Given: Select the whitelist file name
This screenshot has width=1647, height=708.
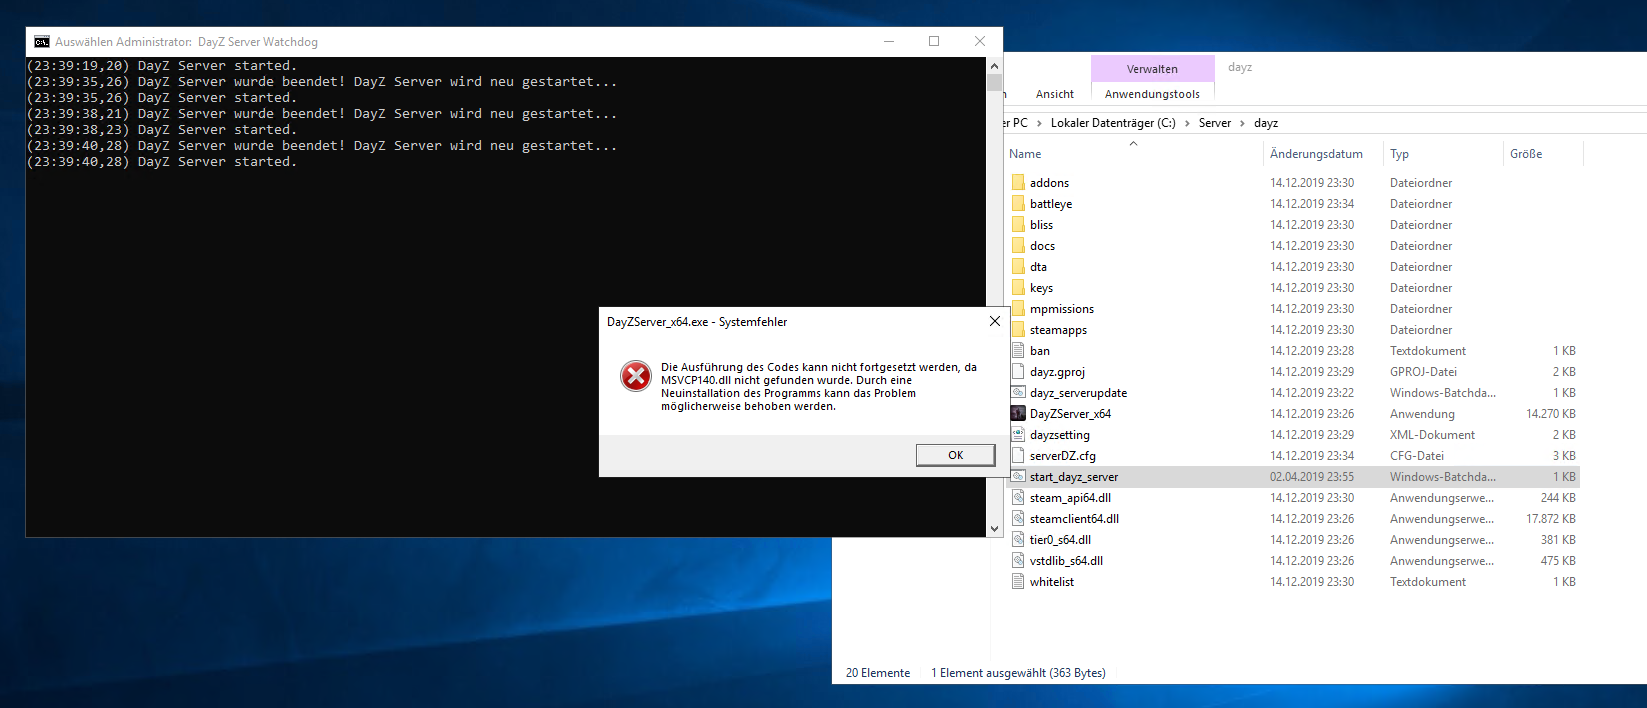Looking at the screenshot, I should click(1052, 582).
